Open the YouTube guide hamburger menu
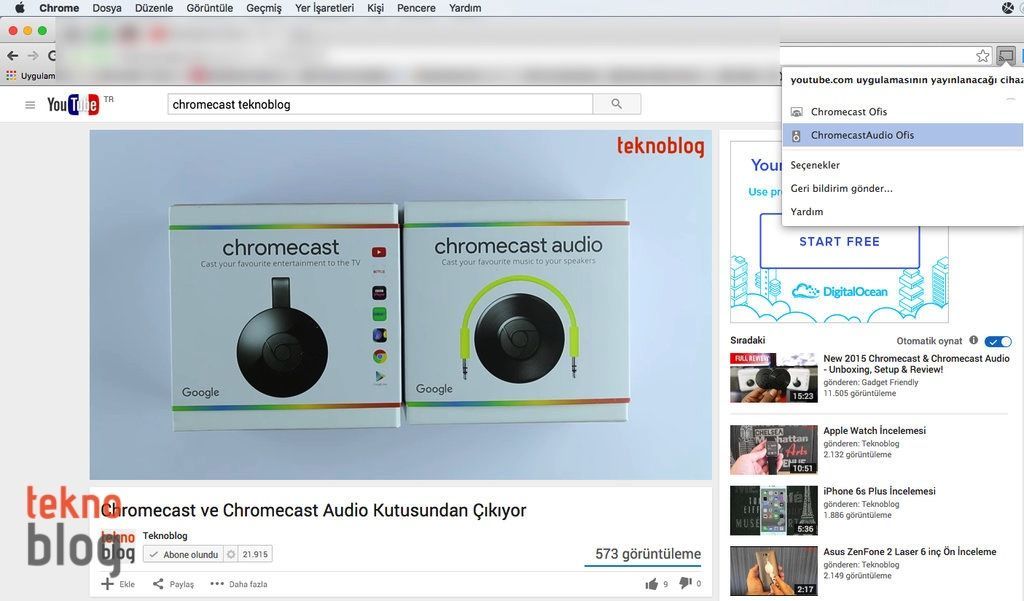The height and width of the screenshot is (601, 1024). pyautogui.click(x=30, y=105)
